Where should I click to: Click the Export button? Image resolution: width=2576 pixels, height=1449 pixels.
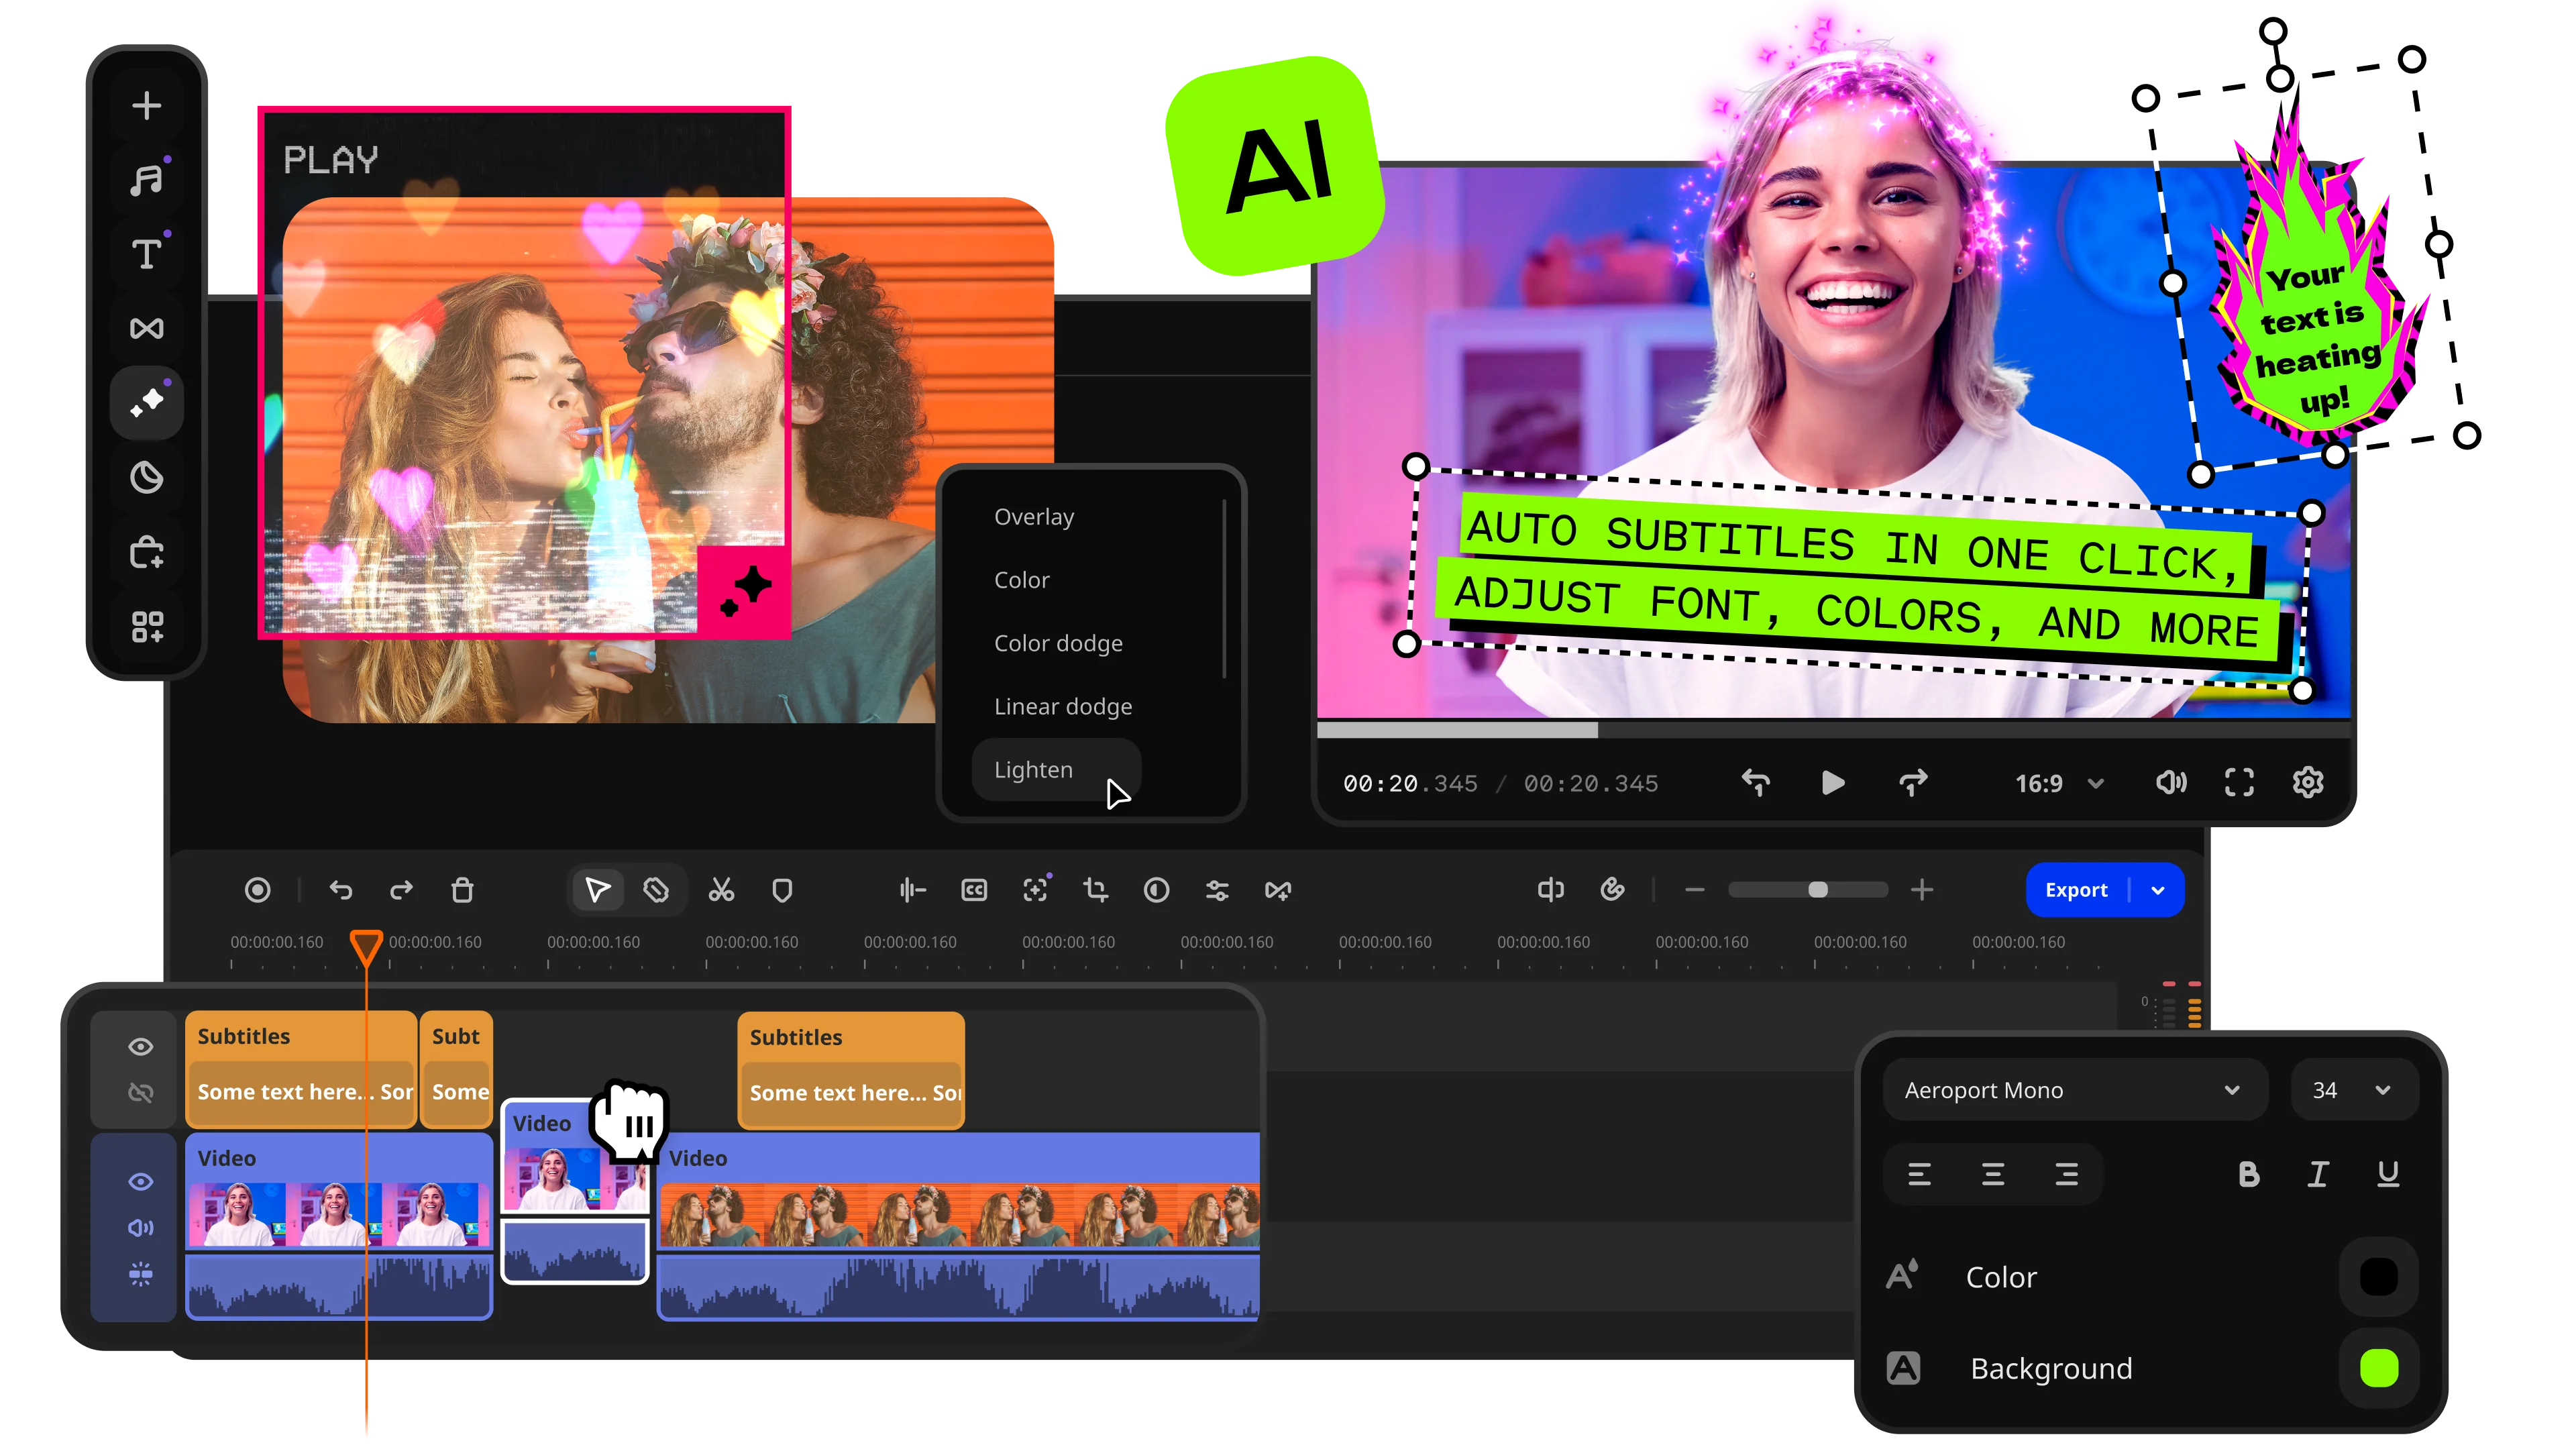click(2076, 890)
